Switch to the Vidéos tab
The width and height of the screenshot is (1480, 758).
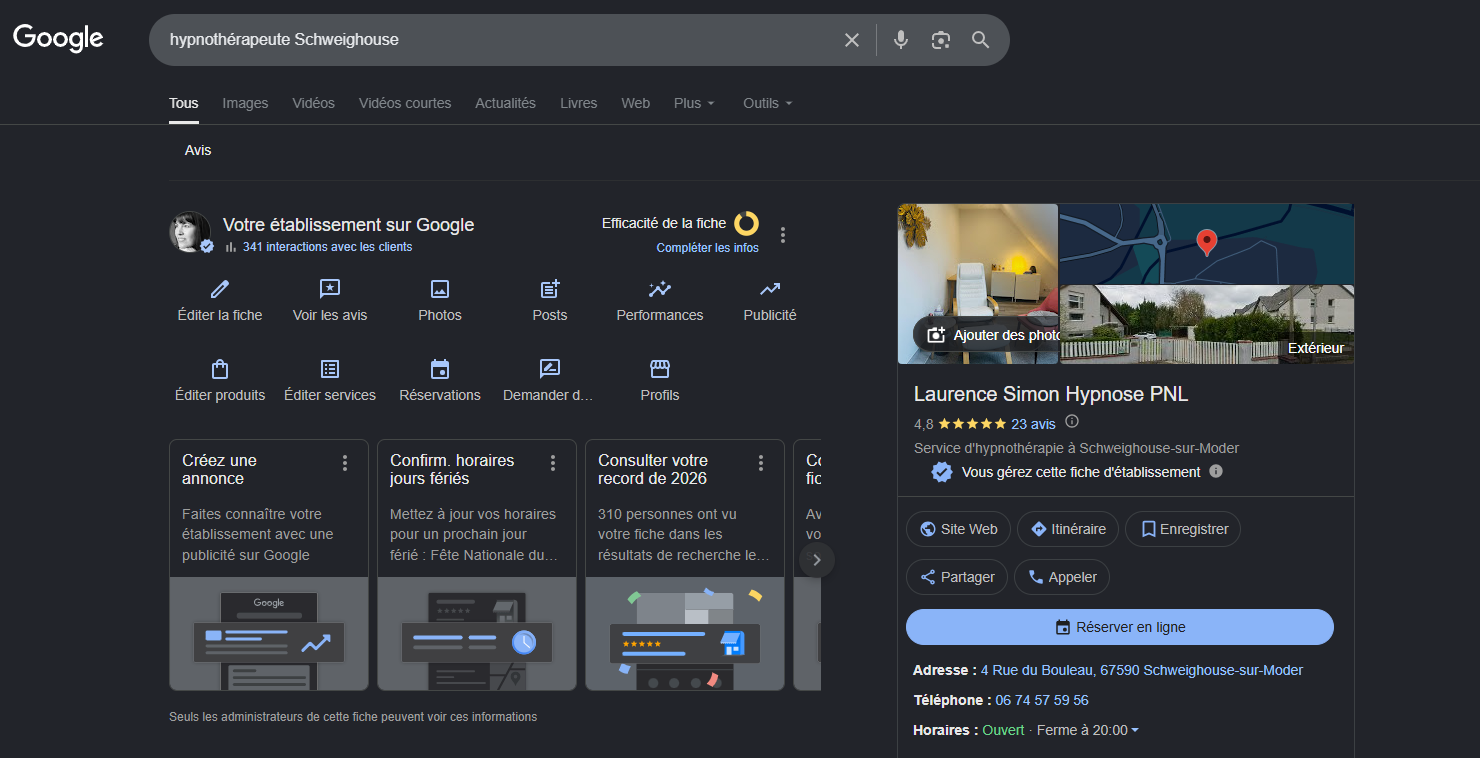click(x=313, y=103)
